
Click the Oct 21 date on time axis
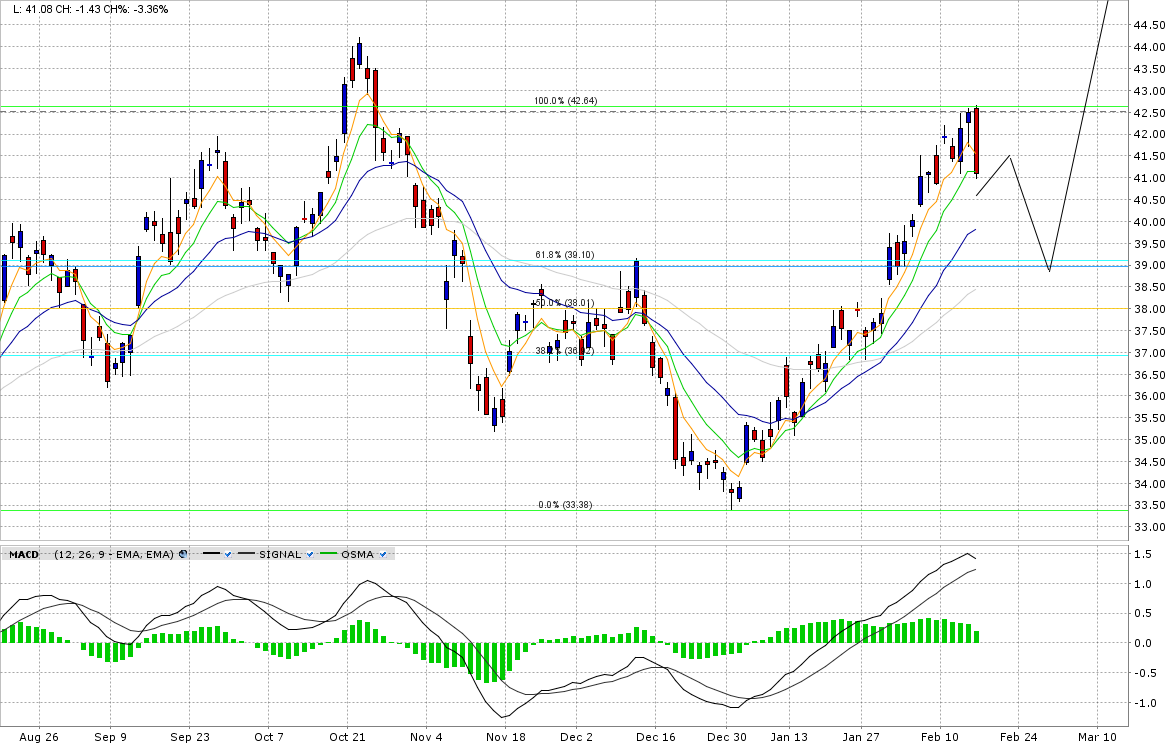point(347,737)
